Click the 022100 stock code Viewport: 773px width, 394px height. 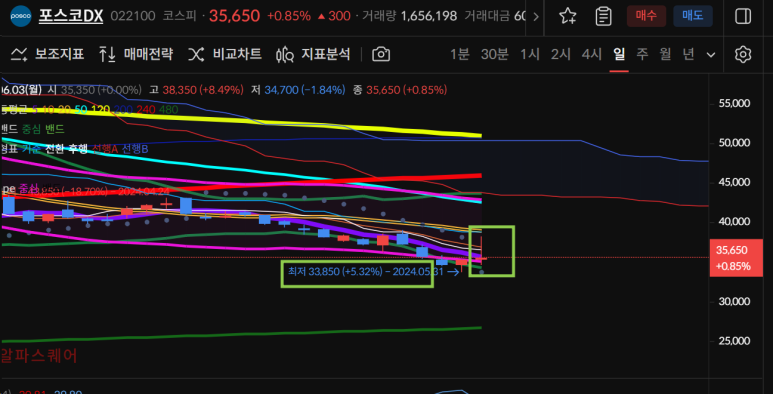click(x=133, y=16)
